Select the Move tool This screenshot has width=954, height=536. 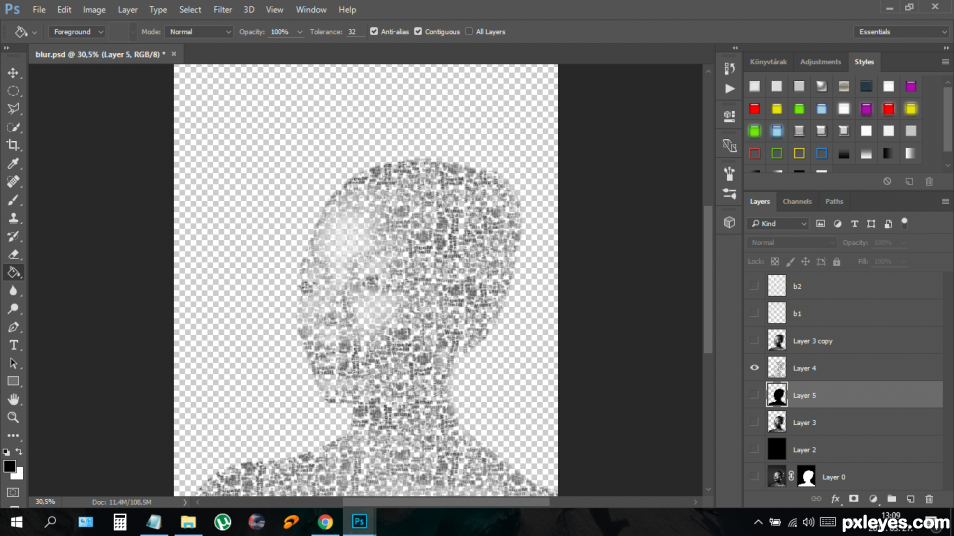click(13, 73)
